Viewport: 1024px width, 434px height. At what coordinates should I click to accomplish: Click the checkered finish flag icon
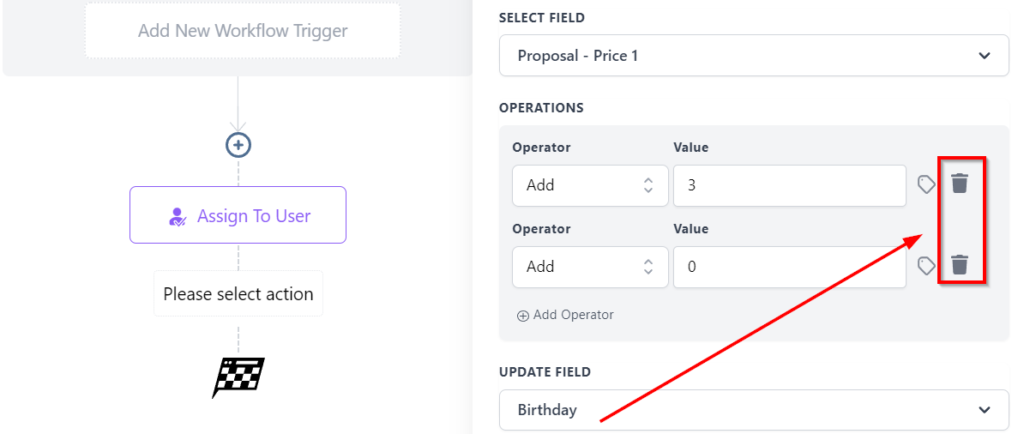pyautogui.click(x=238, y=376)
